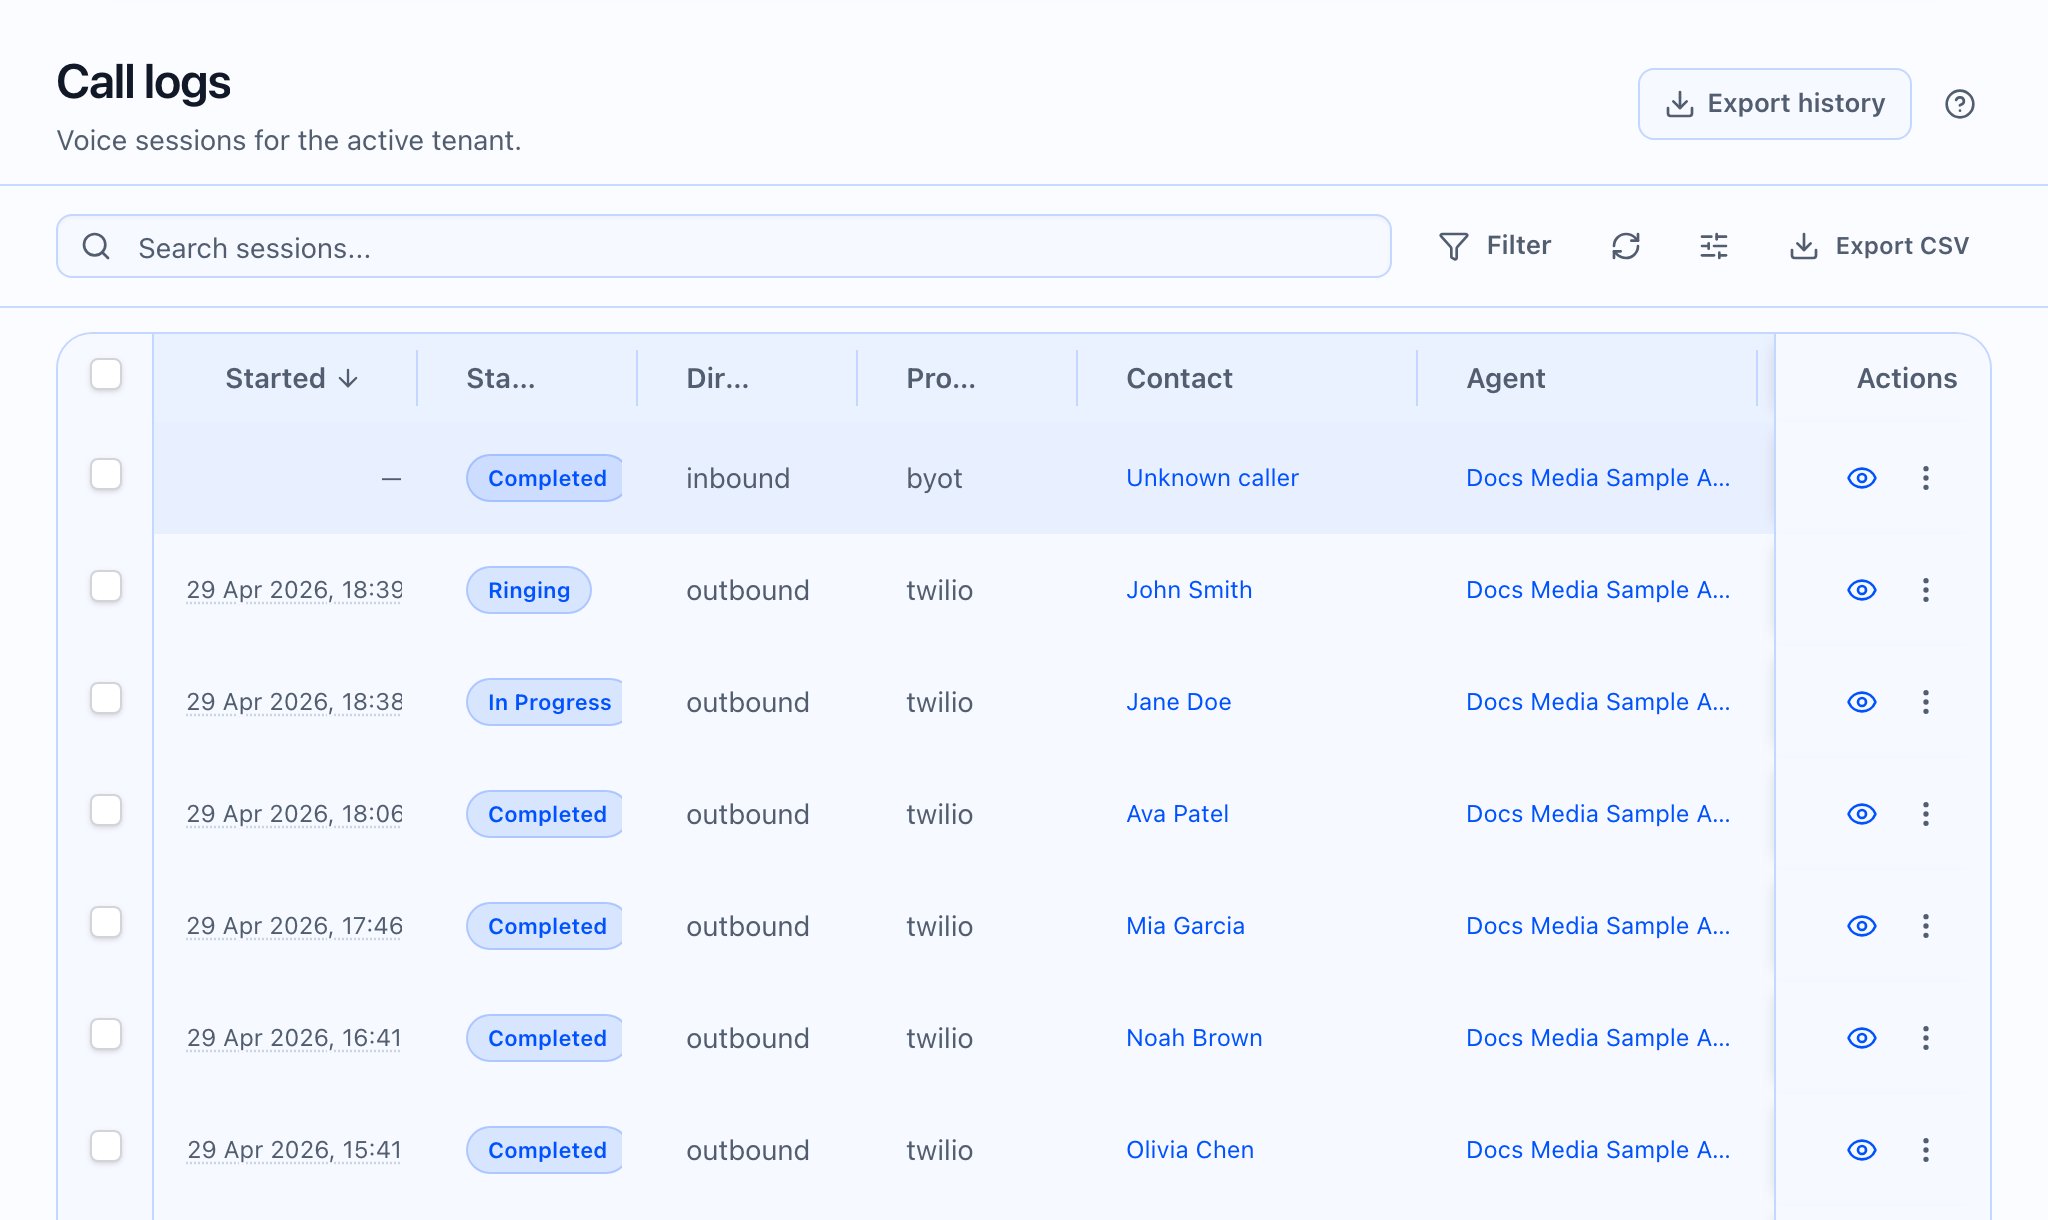Viewport: 2048px width, 1220px height.
Task: Open more actions for Mia Garcia row
Action: (x=1925, y=926)
